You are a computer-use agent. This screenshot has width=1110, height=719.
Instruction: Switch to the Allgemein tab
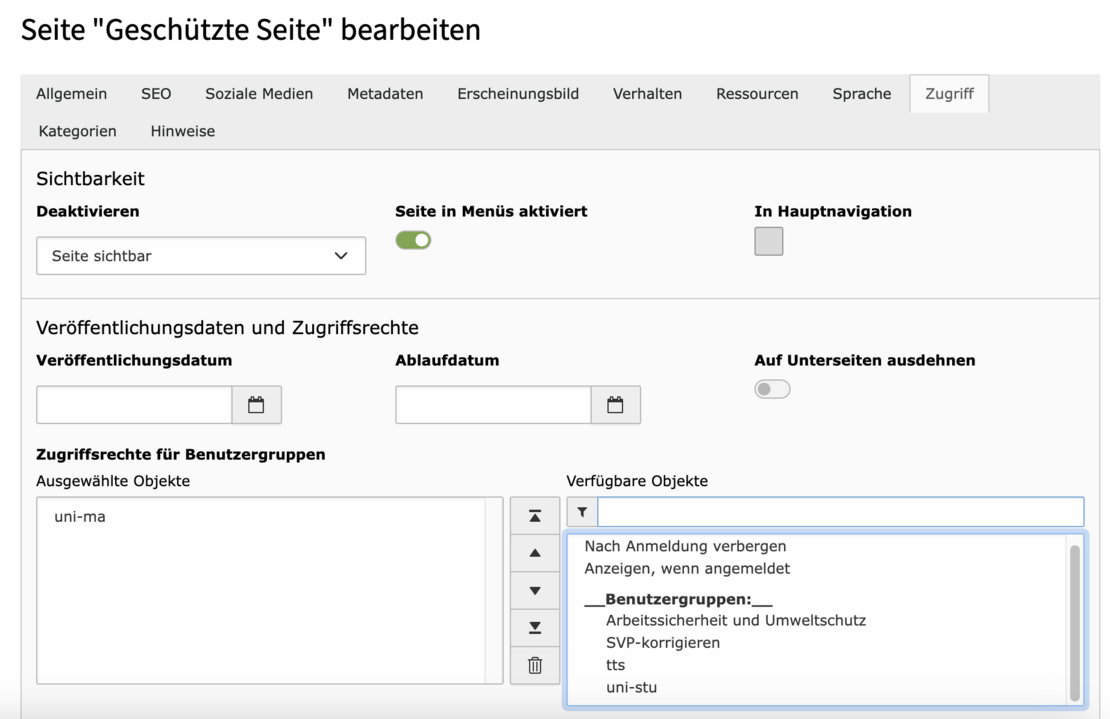coord(71,94)
